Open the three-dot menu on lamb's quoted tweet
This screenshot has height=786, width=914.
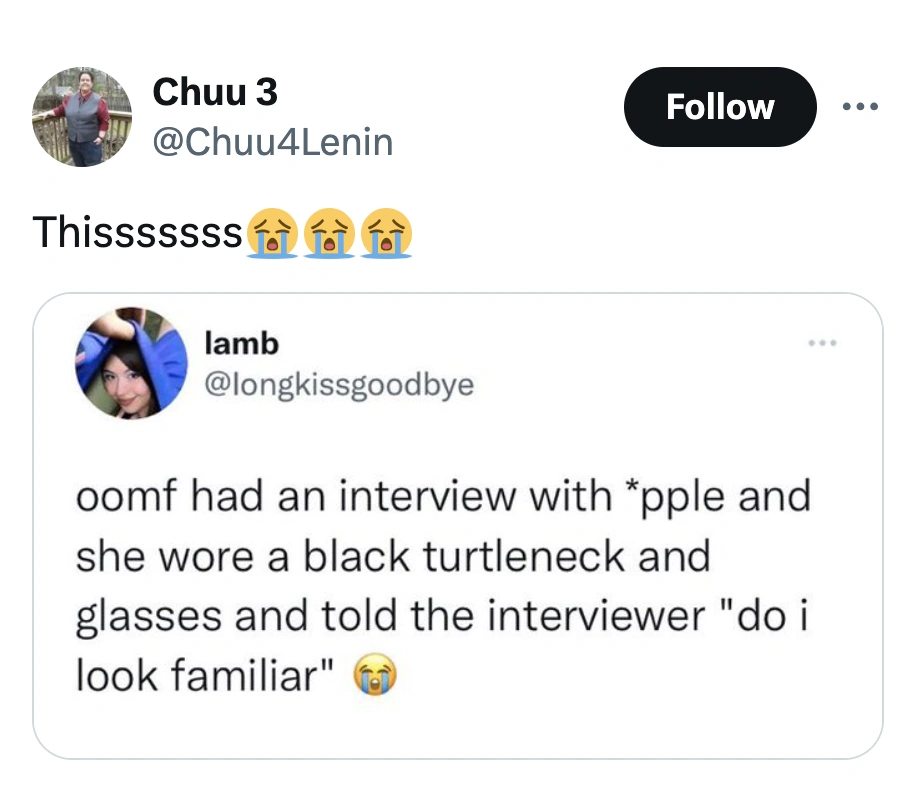click(x=824, y=342)
